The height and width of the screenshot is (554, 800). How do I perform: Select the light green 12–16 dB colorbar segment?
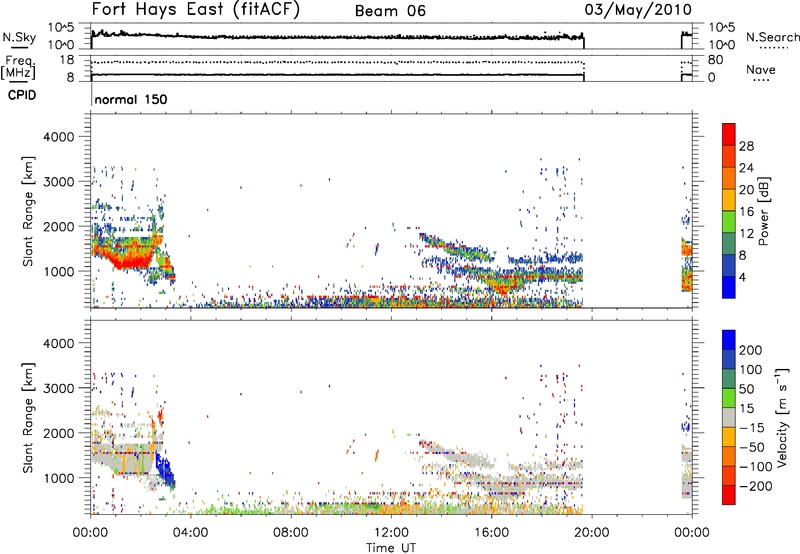[x=729, y=222]
